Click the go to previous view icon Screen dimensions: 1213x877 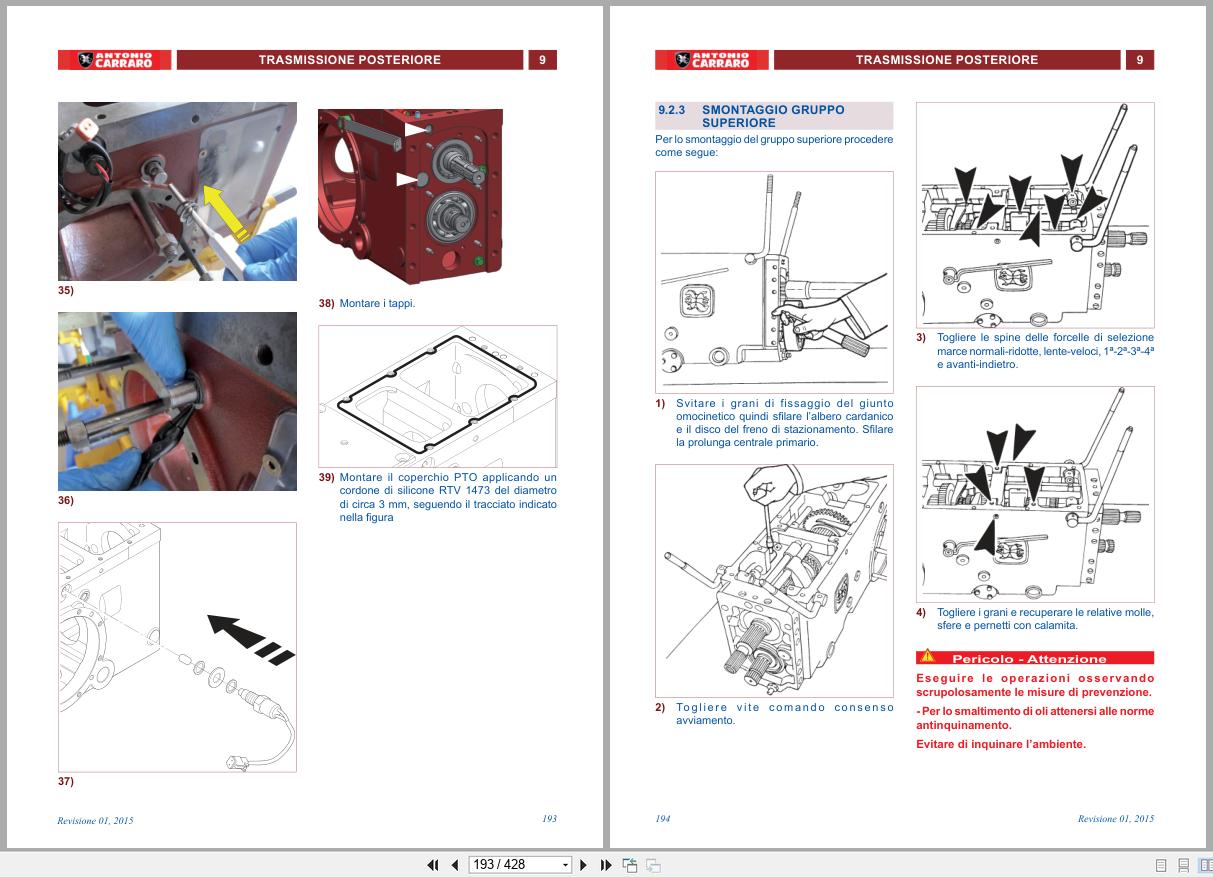pyautogui.click(x=630, y=865)
